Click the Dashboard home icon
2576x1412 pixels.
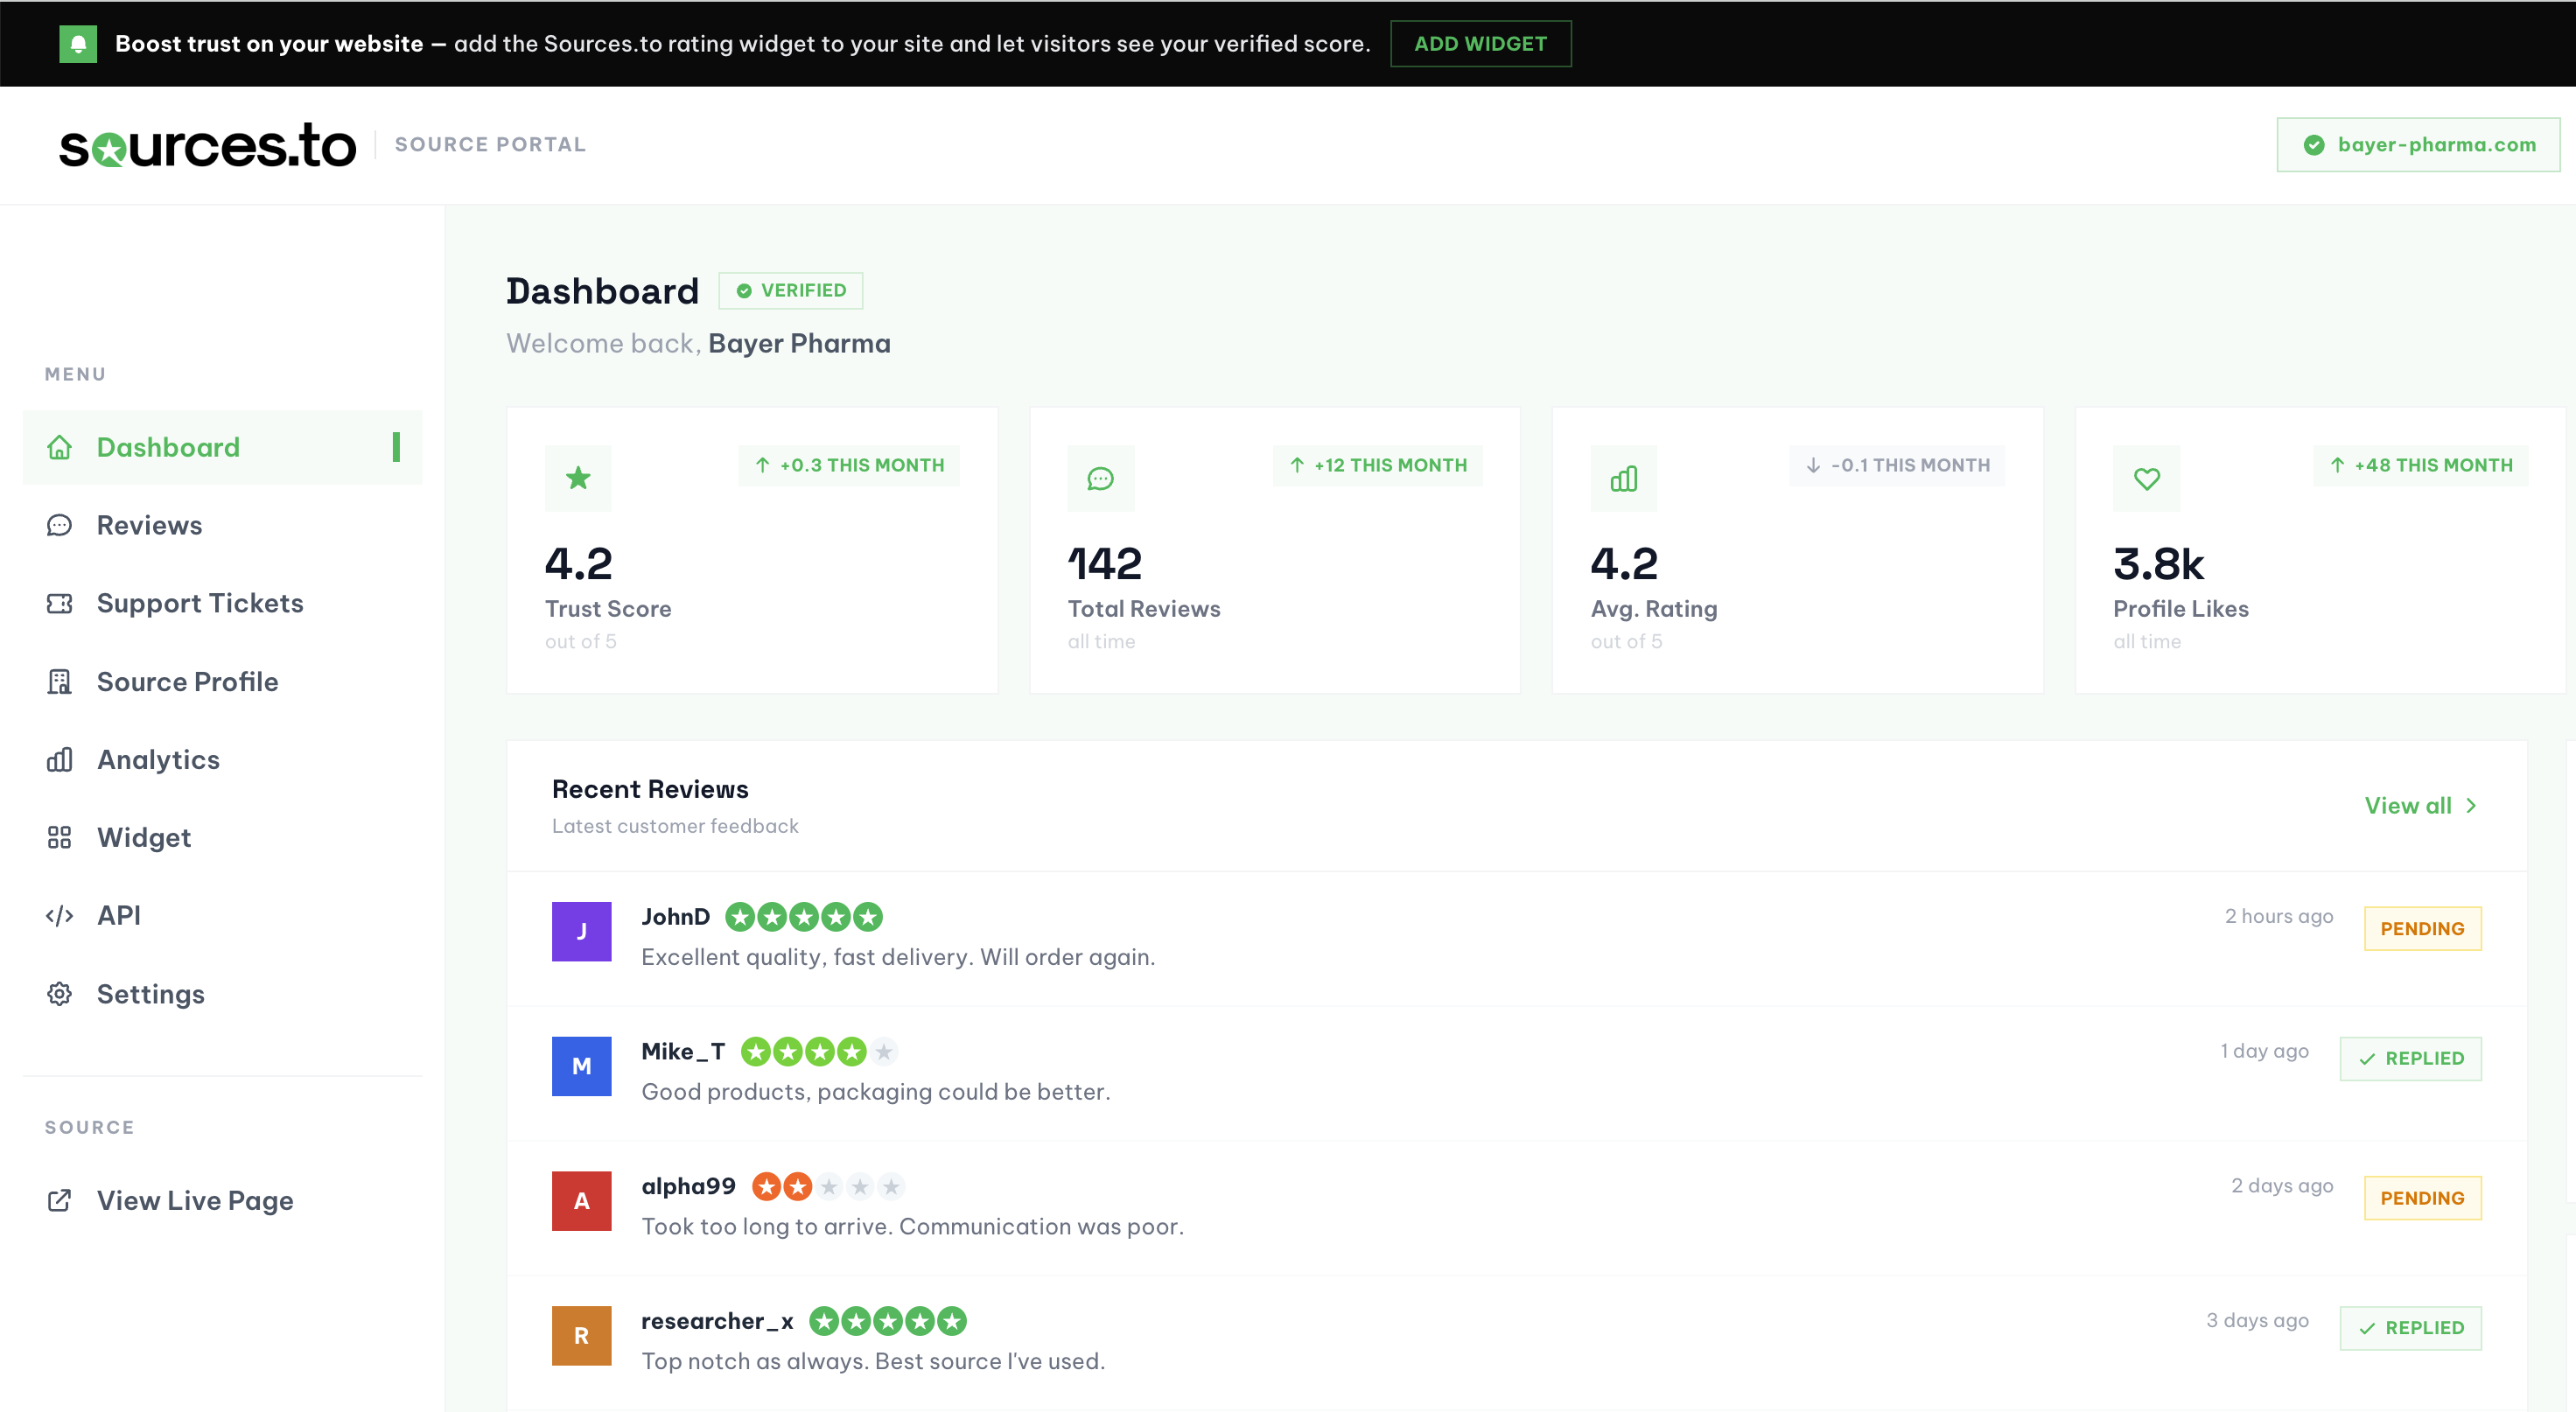point(60,447)
